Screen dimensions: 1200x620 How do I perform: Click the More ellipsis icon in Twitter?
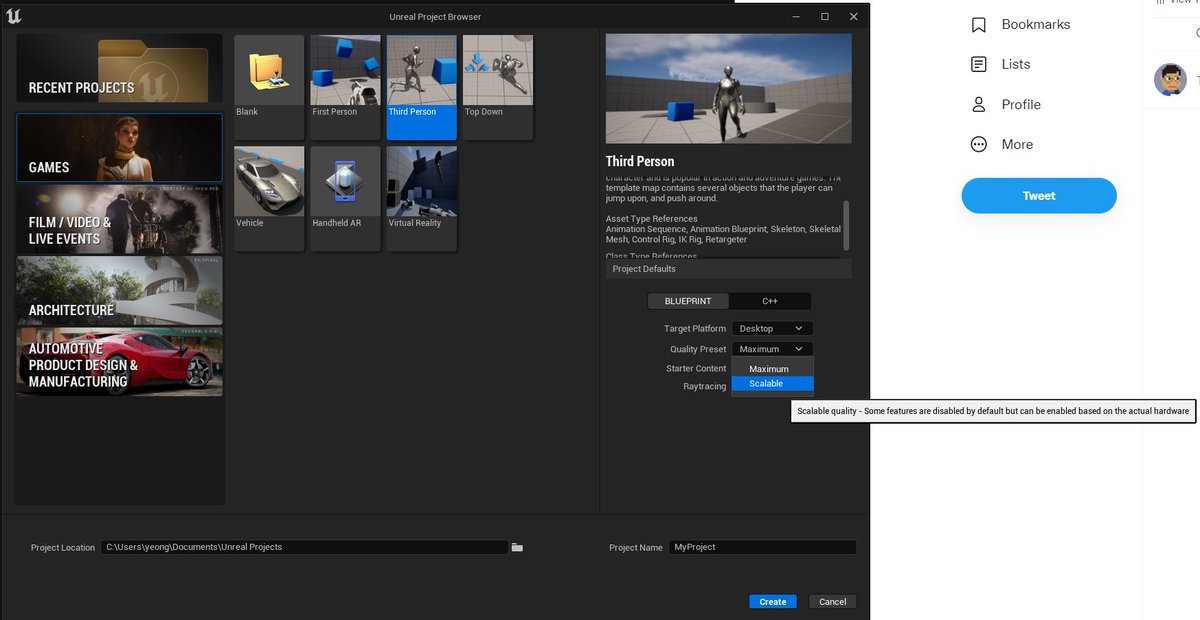pos(979,144)
